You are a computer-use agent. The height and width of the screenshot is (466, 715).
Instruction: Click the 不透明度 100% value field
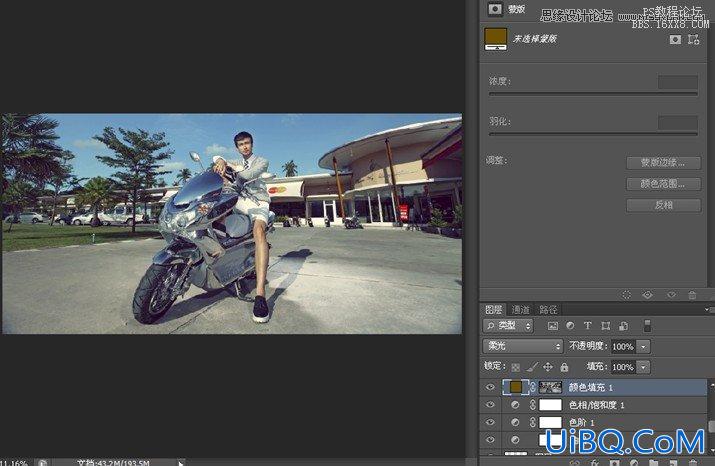tap(623, 347)
